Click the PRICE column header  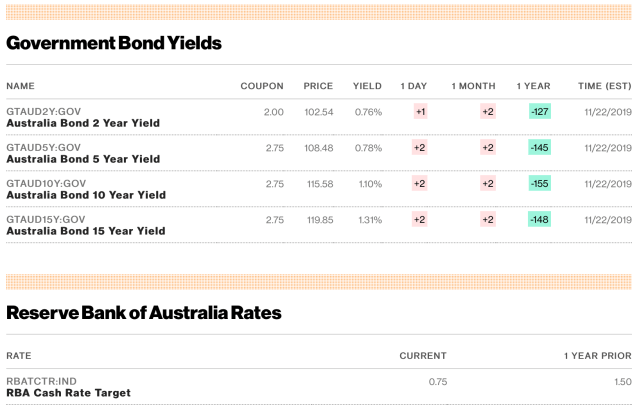(x=318, y=86)
